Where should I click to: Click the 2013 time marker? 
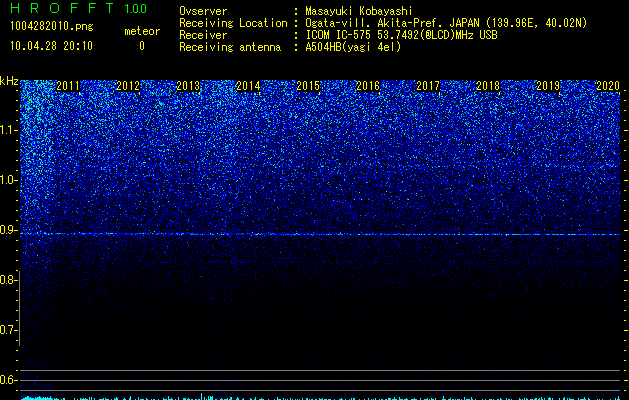click(x=188, y=86)
